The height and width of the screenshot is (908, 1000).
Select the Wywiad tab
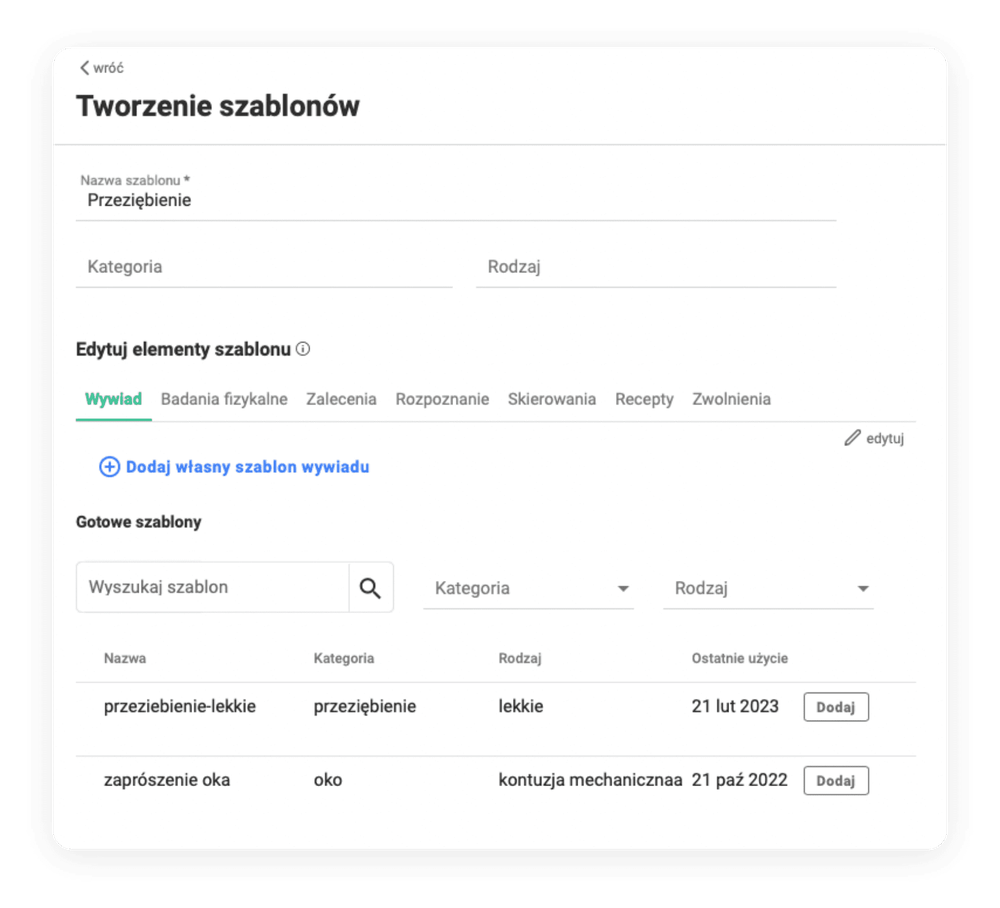(x=113, y=399)
